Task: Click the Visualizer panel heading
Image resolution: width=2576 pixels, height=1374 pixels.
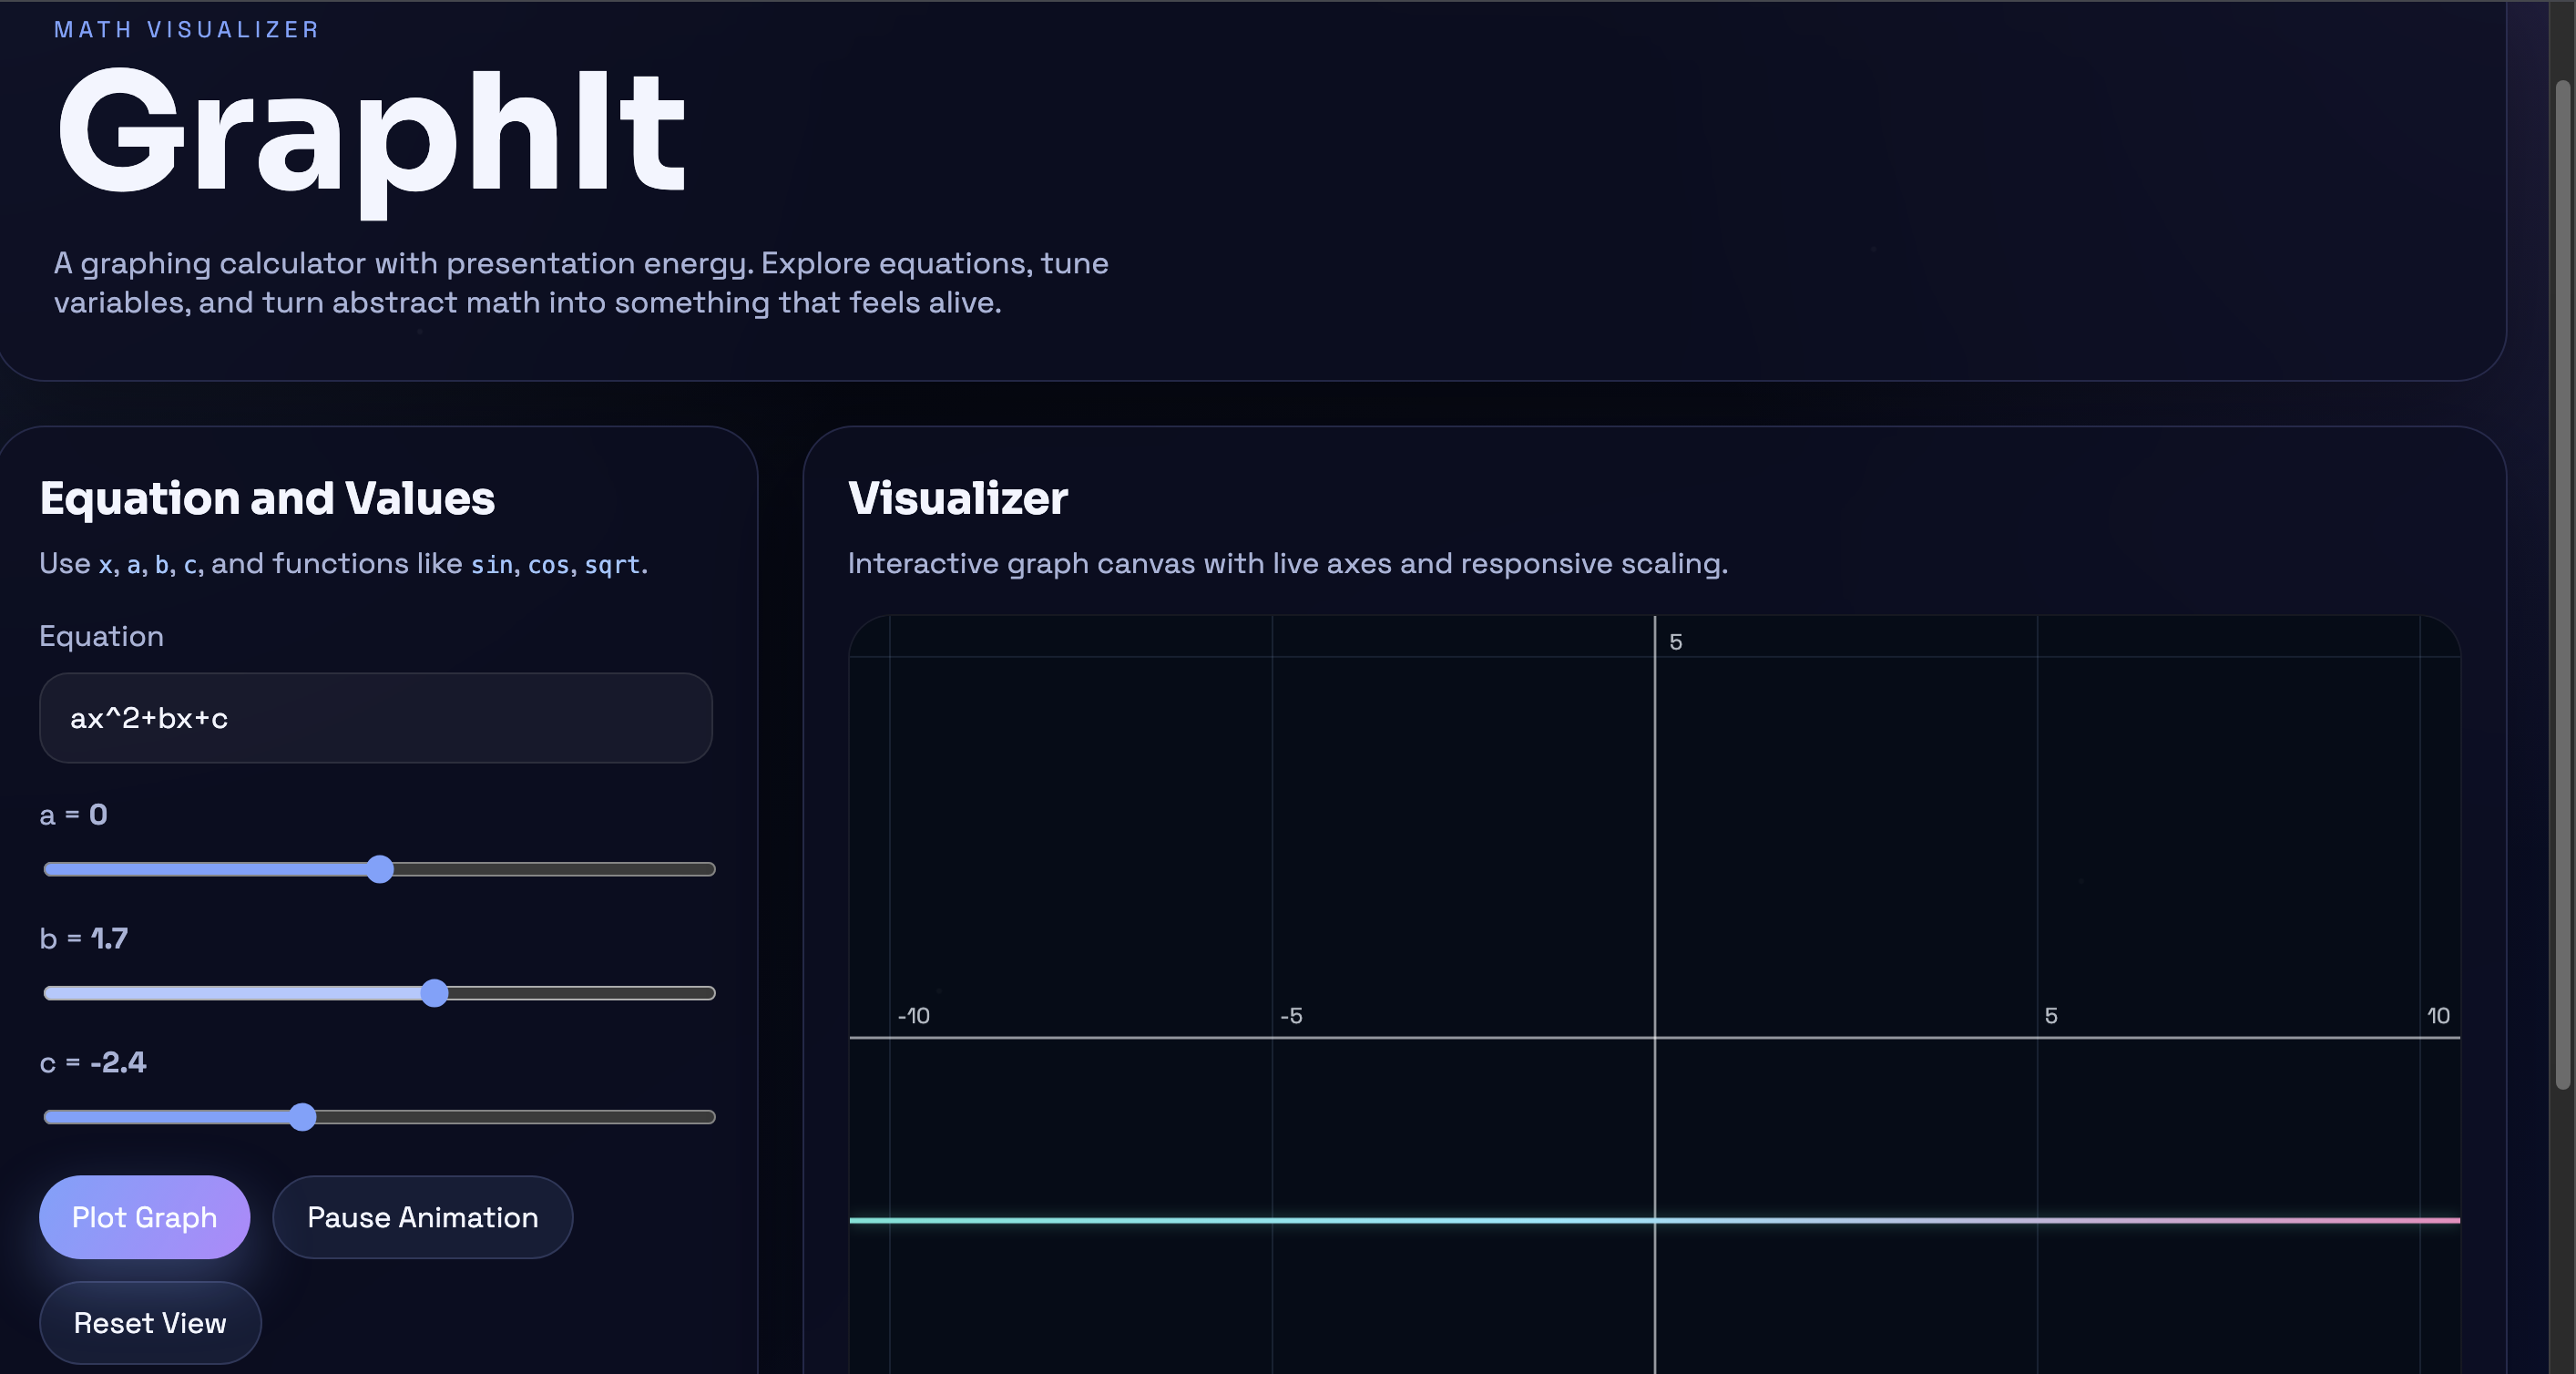Action: click(957, 498)
